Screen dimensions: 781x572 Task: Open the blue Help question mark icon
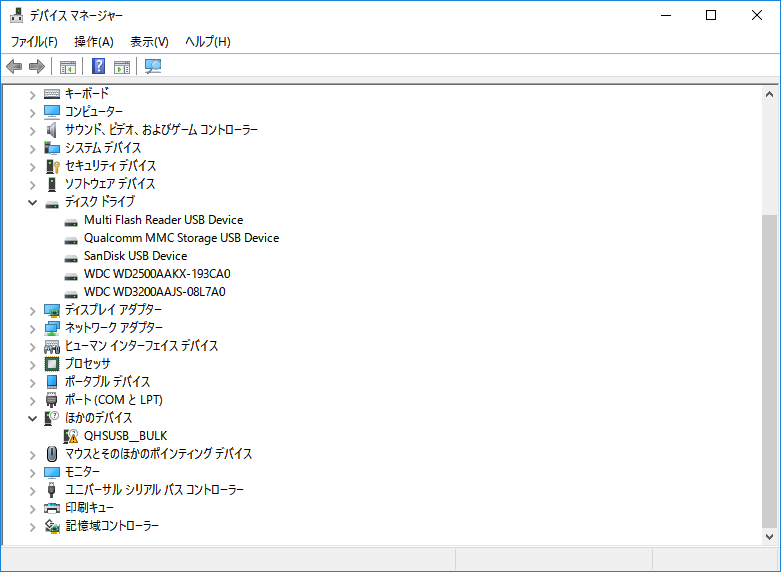coord(99,66)
